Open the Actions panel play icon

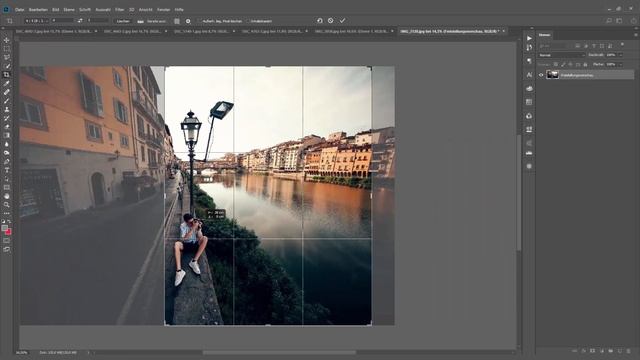click(529, 38)
